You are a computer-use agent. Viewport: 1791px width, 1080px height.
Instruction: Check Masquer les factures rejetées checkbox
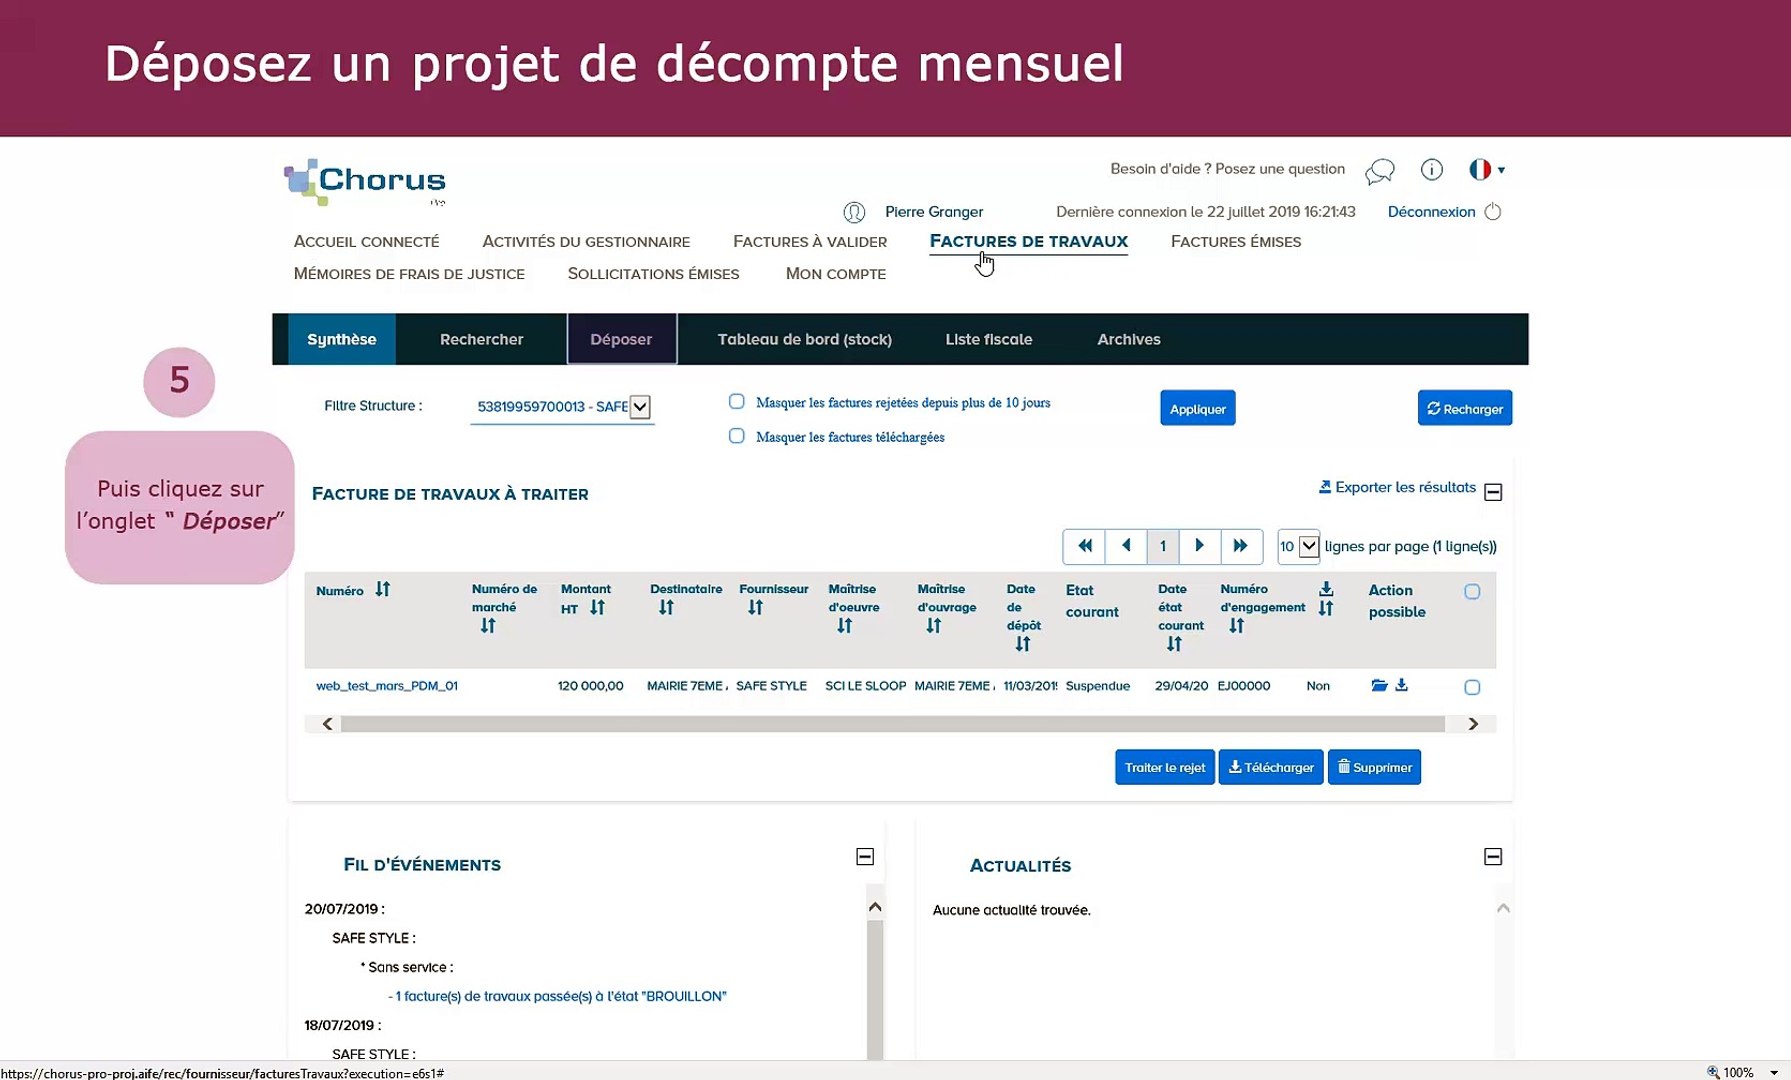[737, 402]
